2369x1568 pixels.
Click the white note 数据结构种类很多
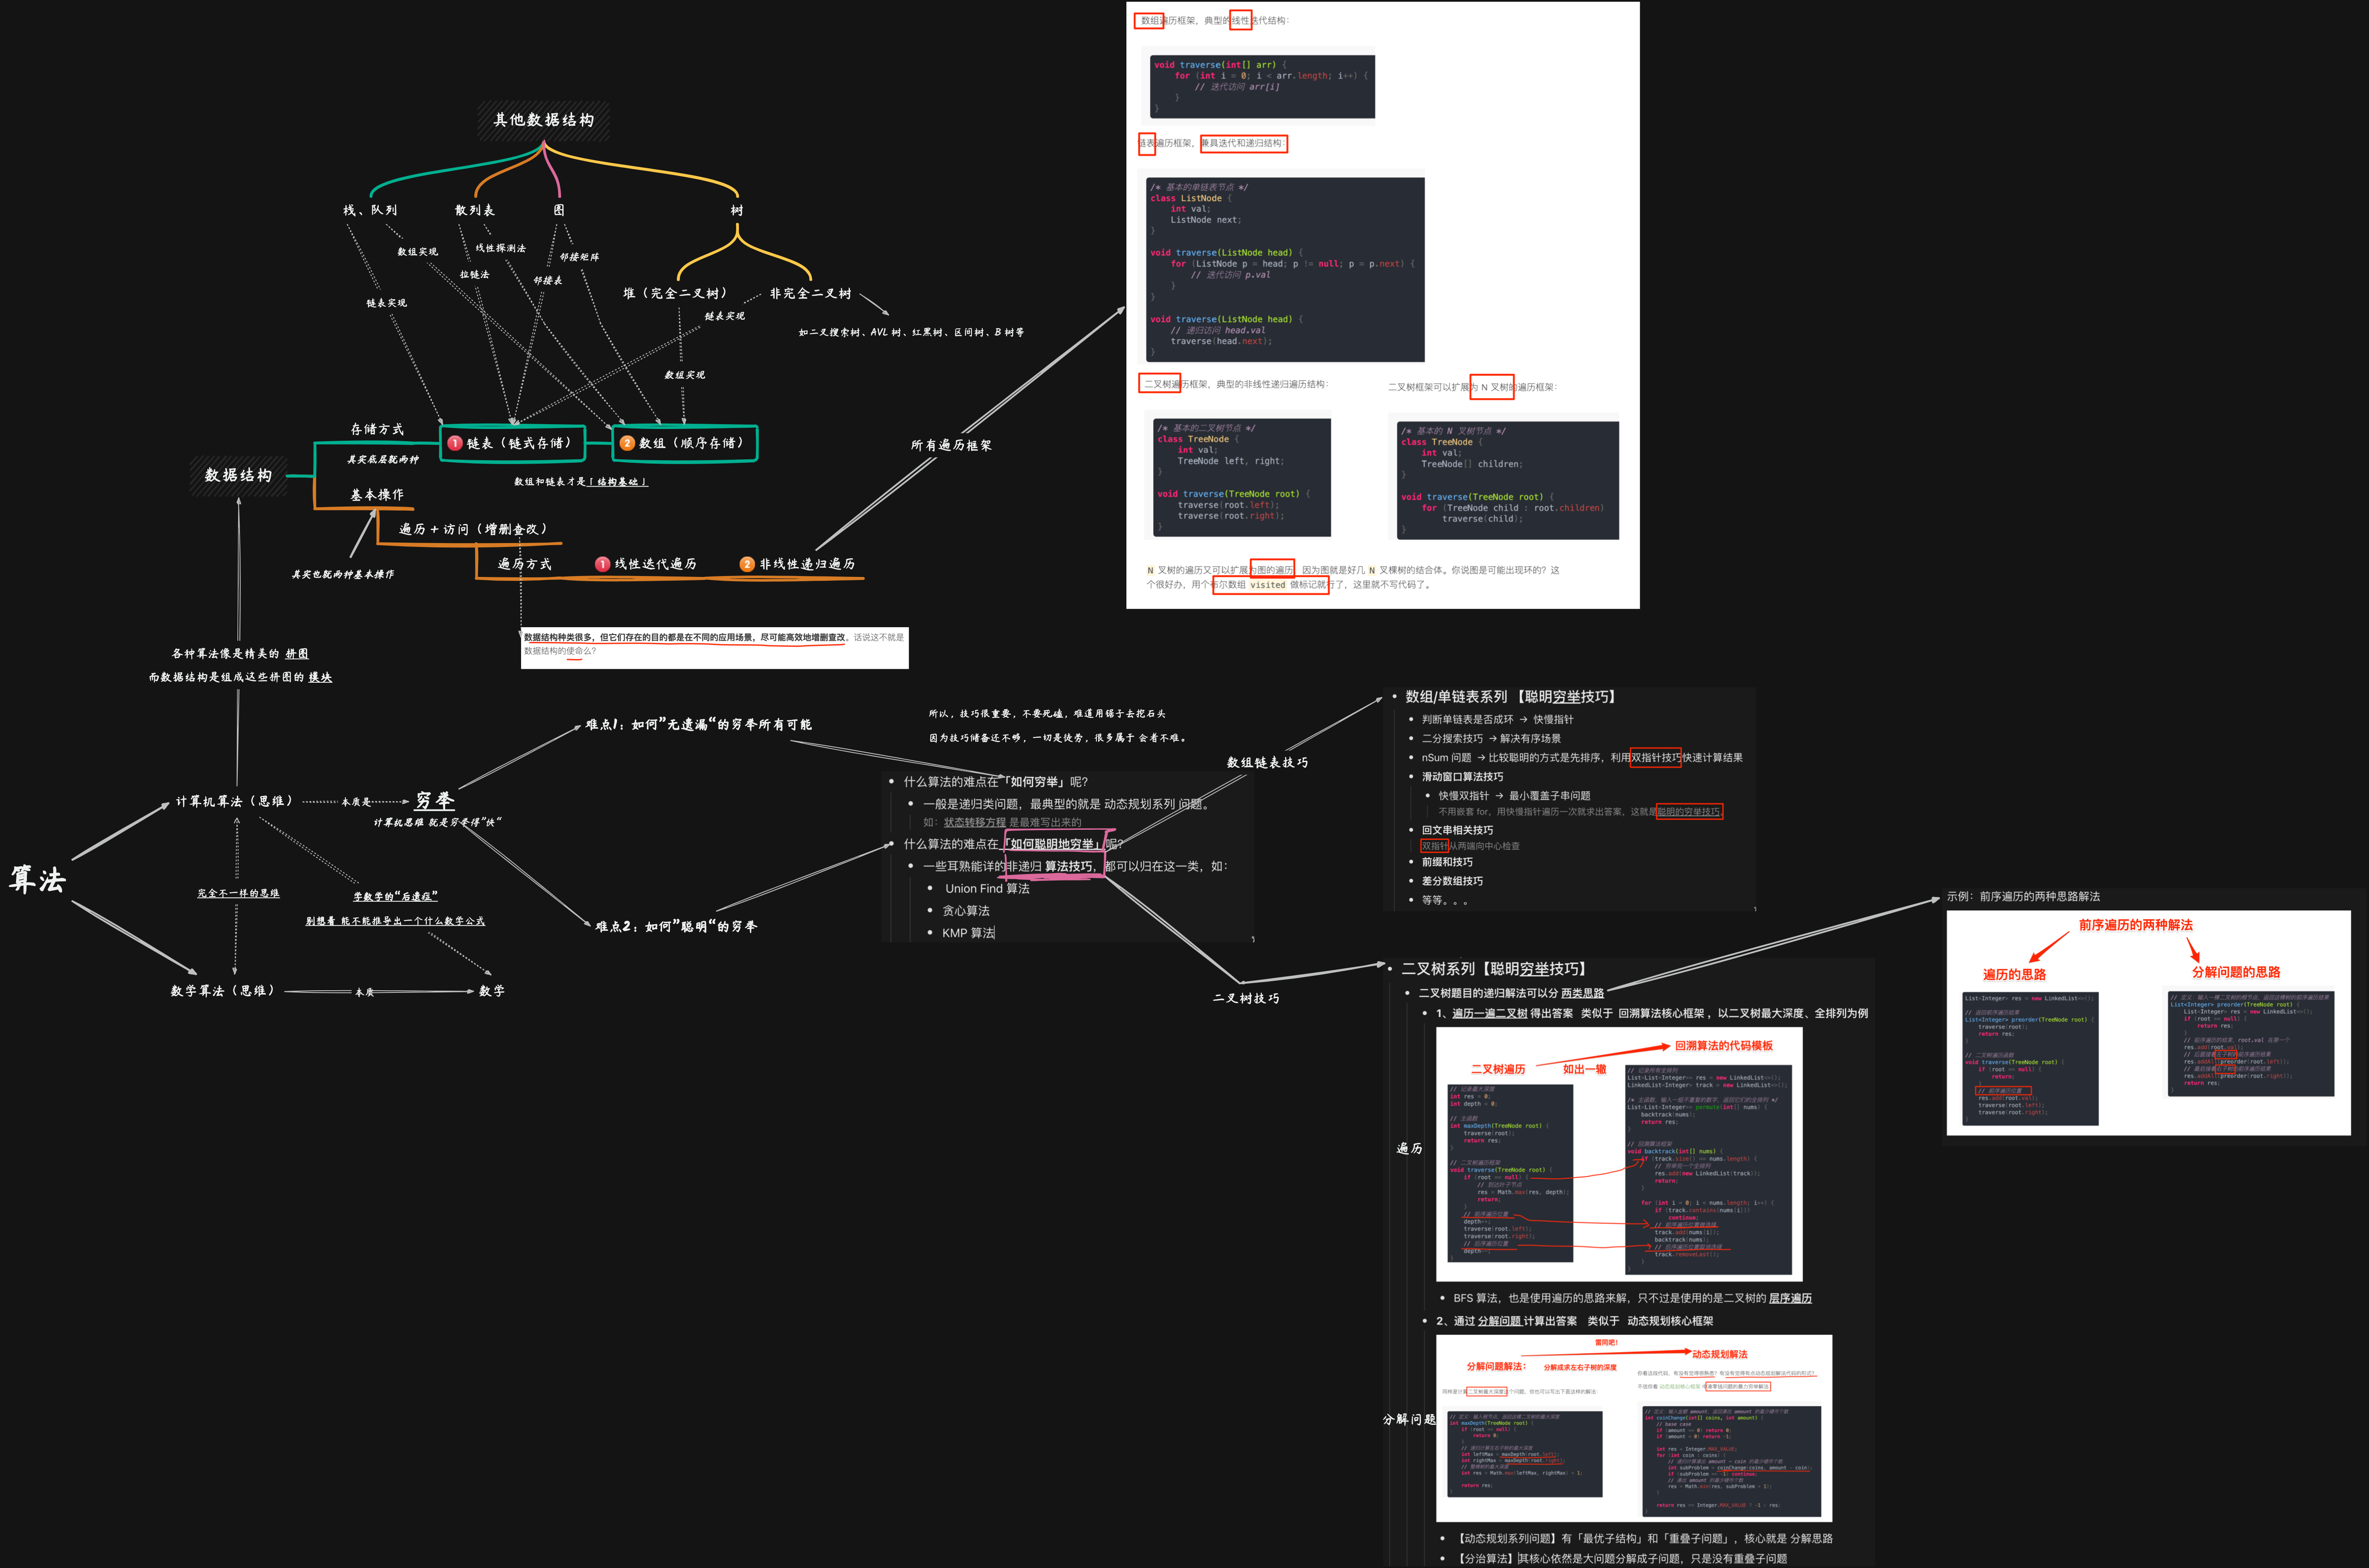[x=714, y=647]
